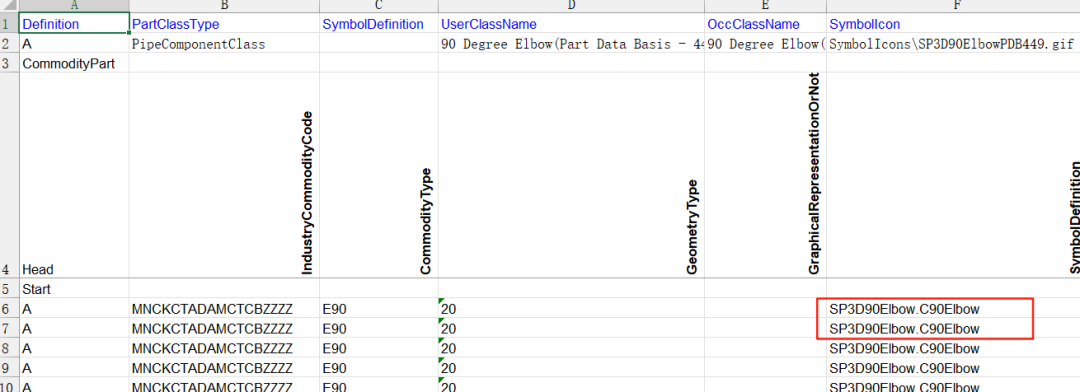Select entire column D via its header
1080x392 pixels.
[571, 6]
